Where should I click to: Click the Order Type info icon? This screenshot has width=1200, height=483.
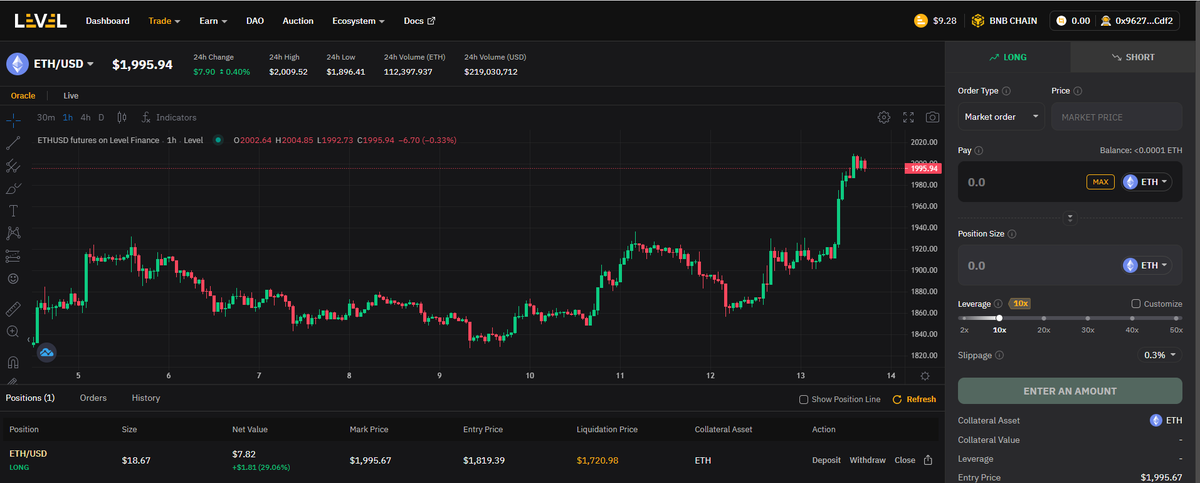click(x=1007, y=91)
